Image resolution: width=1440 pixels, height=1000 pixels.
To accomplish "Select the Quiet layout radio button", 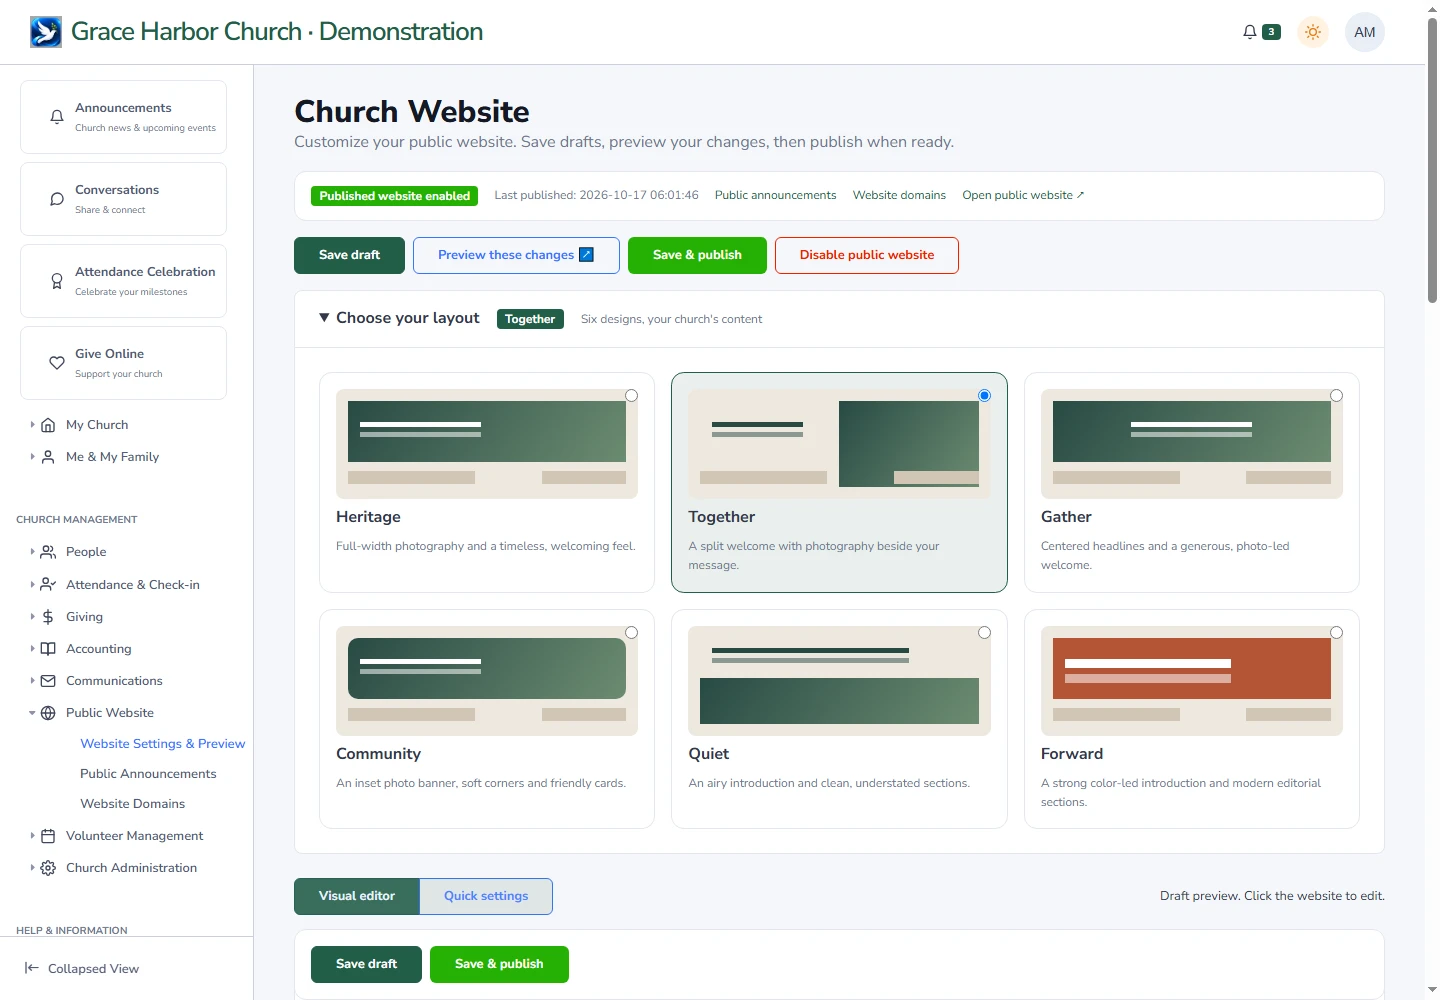I will (984, 633).
